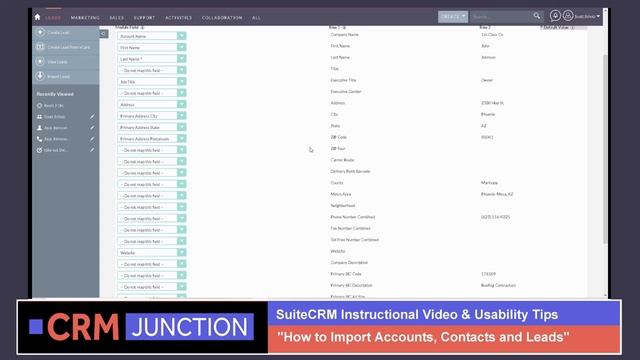Click the first circular icon under Recently Viewed
Image resolution: width=640 pixels, height=360 pixels.
coord(40,106)
